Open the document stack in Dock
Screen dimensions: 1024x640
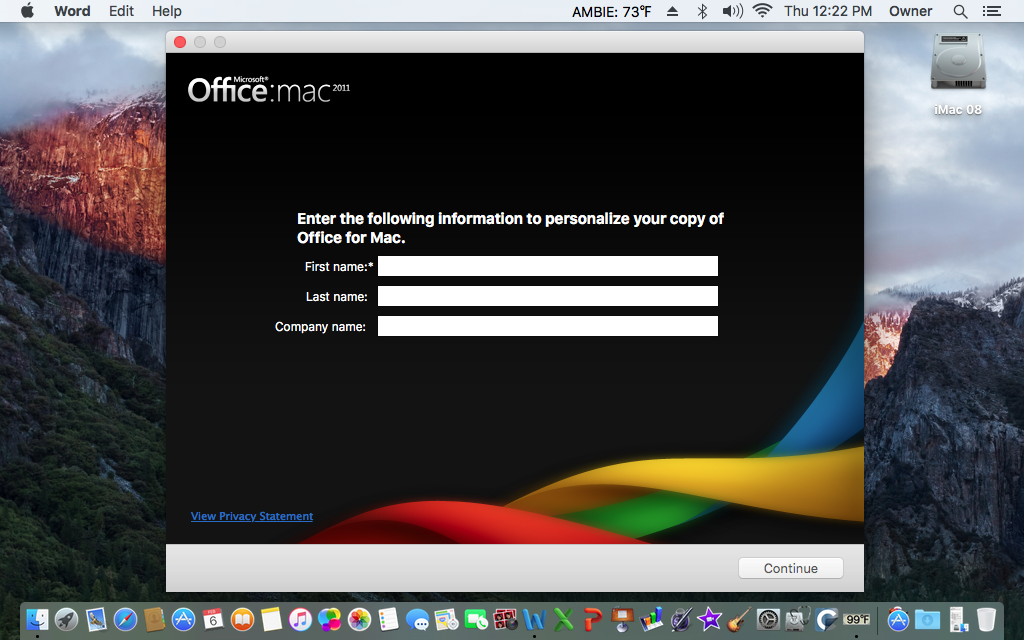click(x=957, y=618)
